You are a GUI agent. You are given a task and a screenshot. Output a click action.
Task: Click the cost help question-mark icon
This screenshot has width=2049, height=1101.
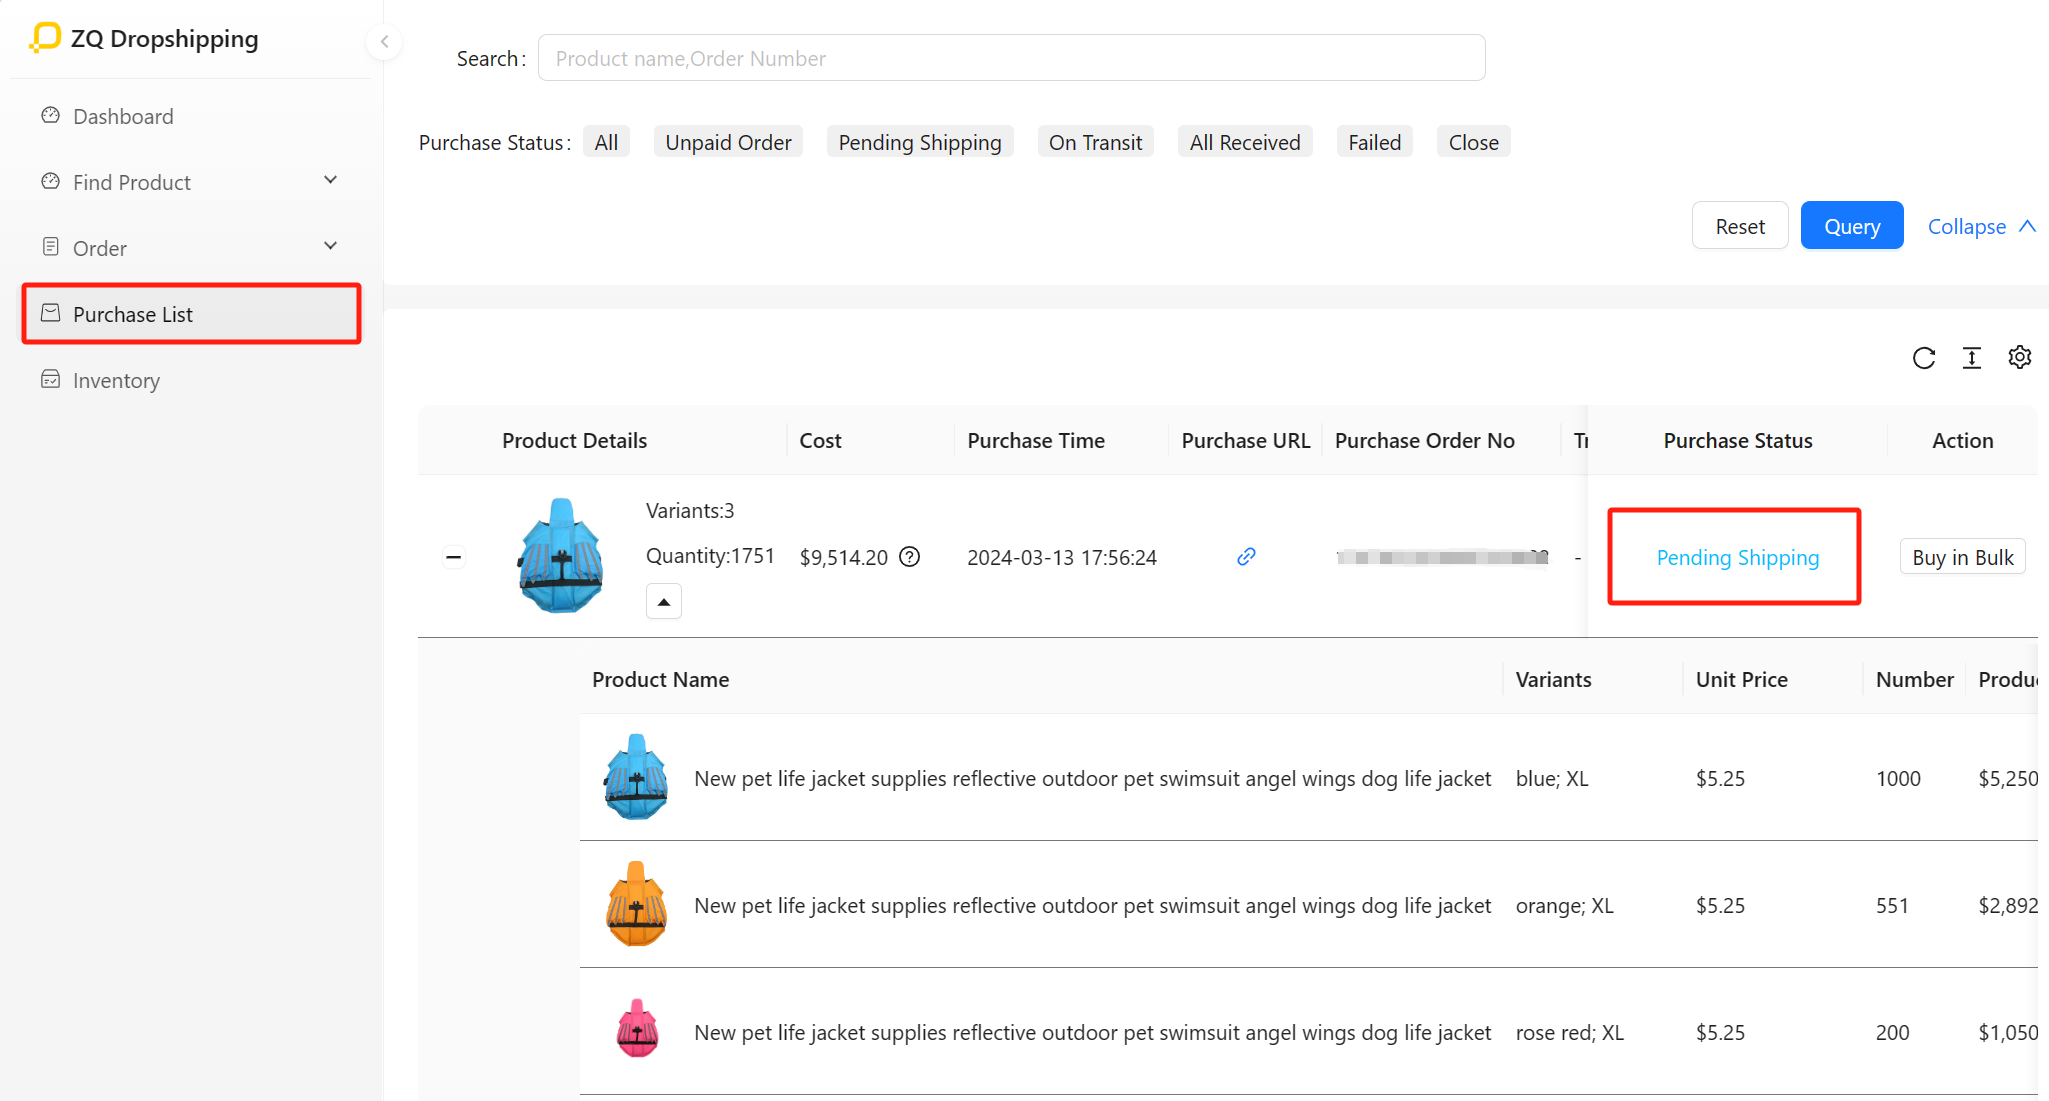(x=909, y=557)
